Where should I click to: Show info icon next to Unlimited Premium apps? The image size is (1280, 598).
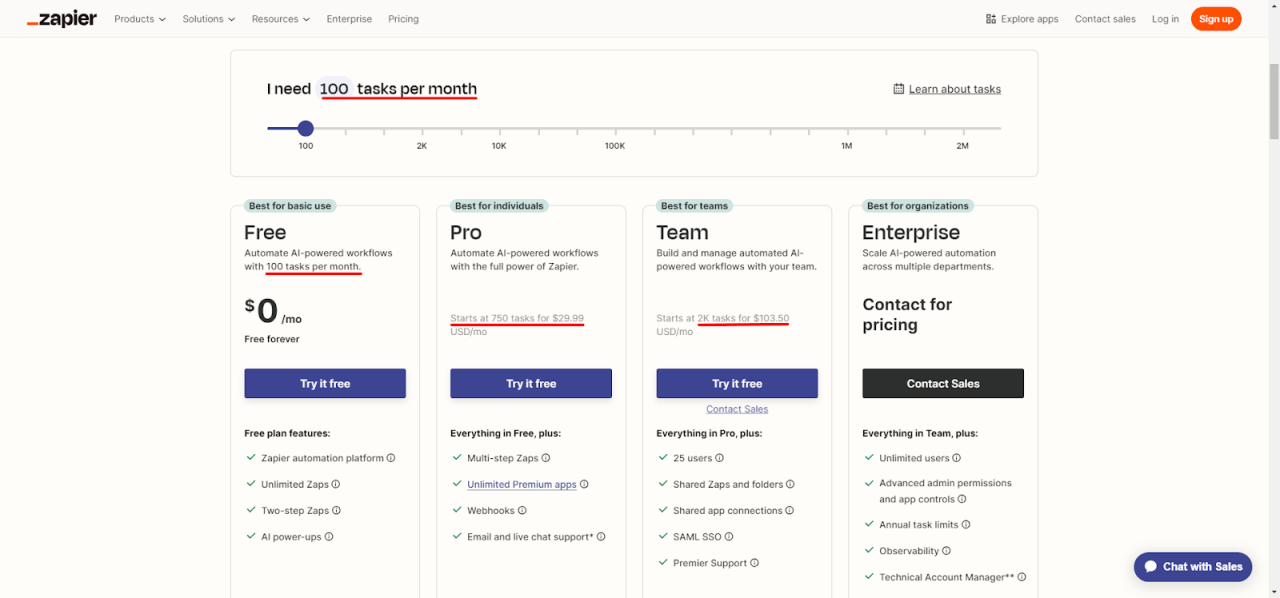pos(584,484)
